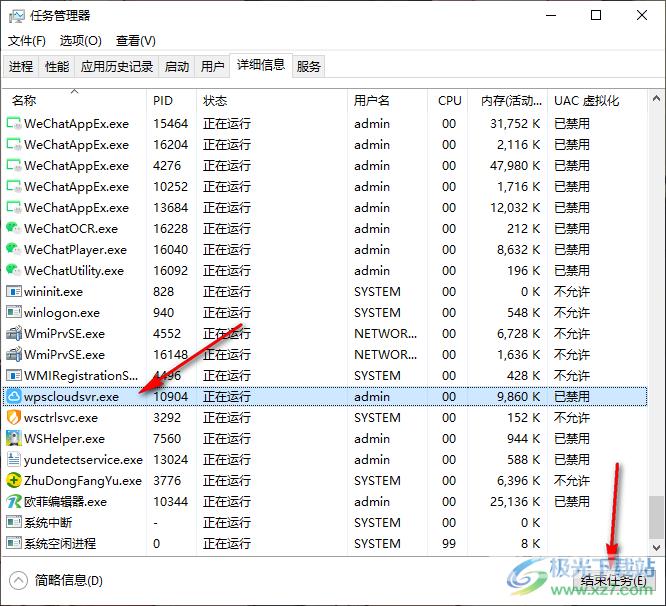
Task: Select the WeChatOCR.exe process name
Action: (x=71, y=228)
